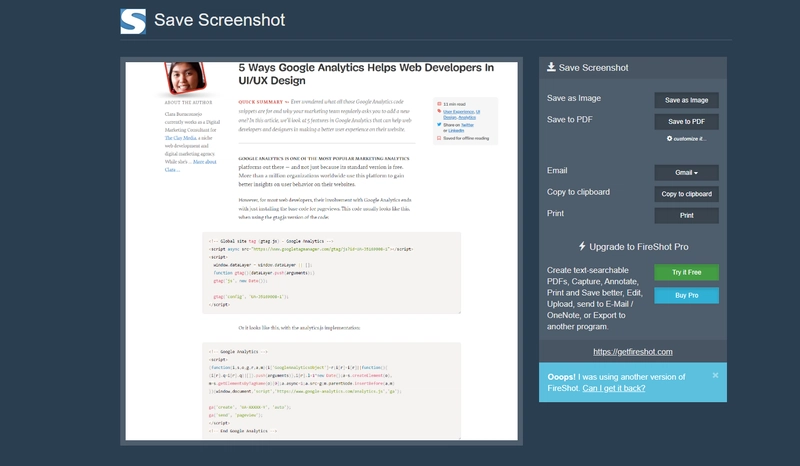
Task: Click the Save to PDF label text
Action: [x=569, y=119]
